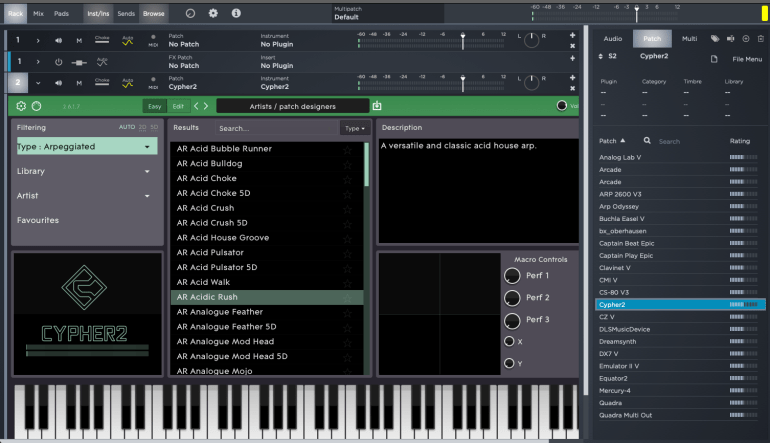Select Sends tab

pos(126,13)
